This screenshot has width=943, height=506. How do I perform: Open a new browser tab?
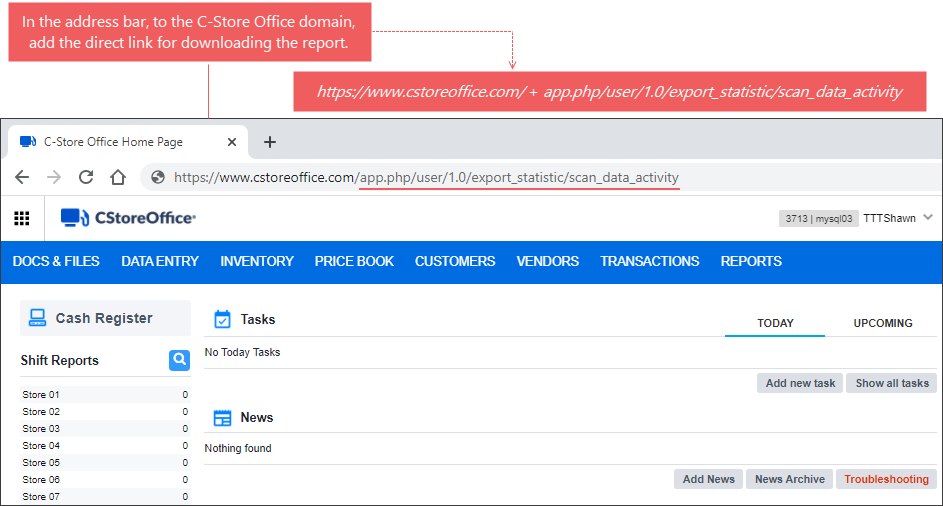point(269,142)
